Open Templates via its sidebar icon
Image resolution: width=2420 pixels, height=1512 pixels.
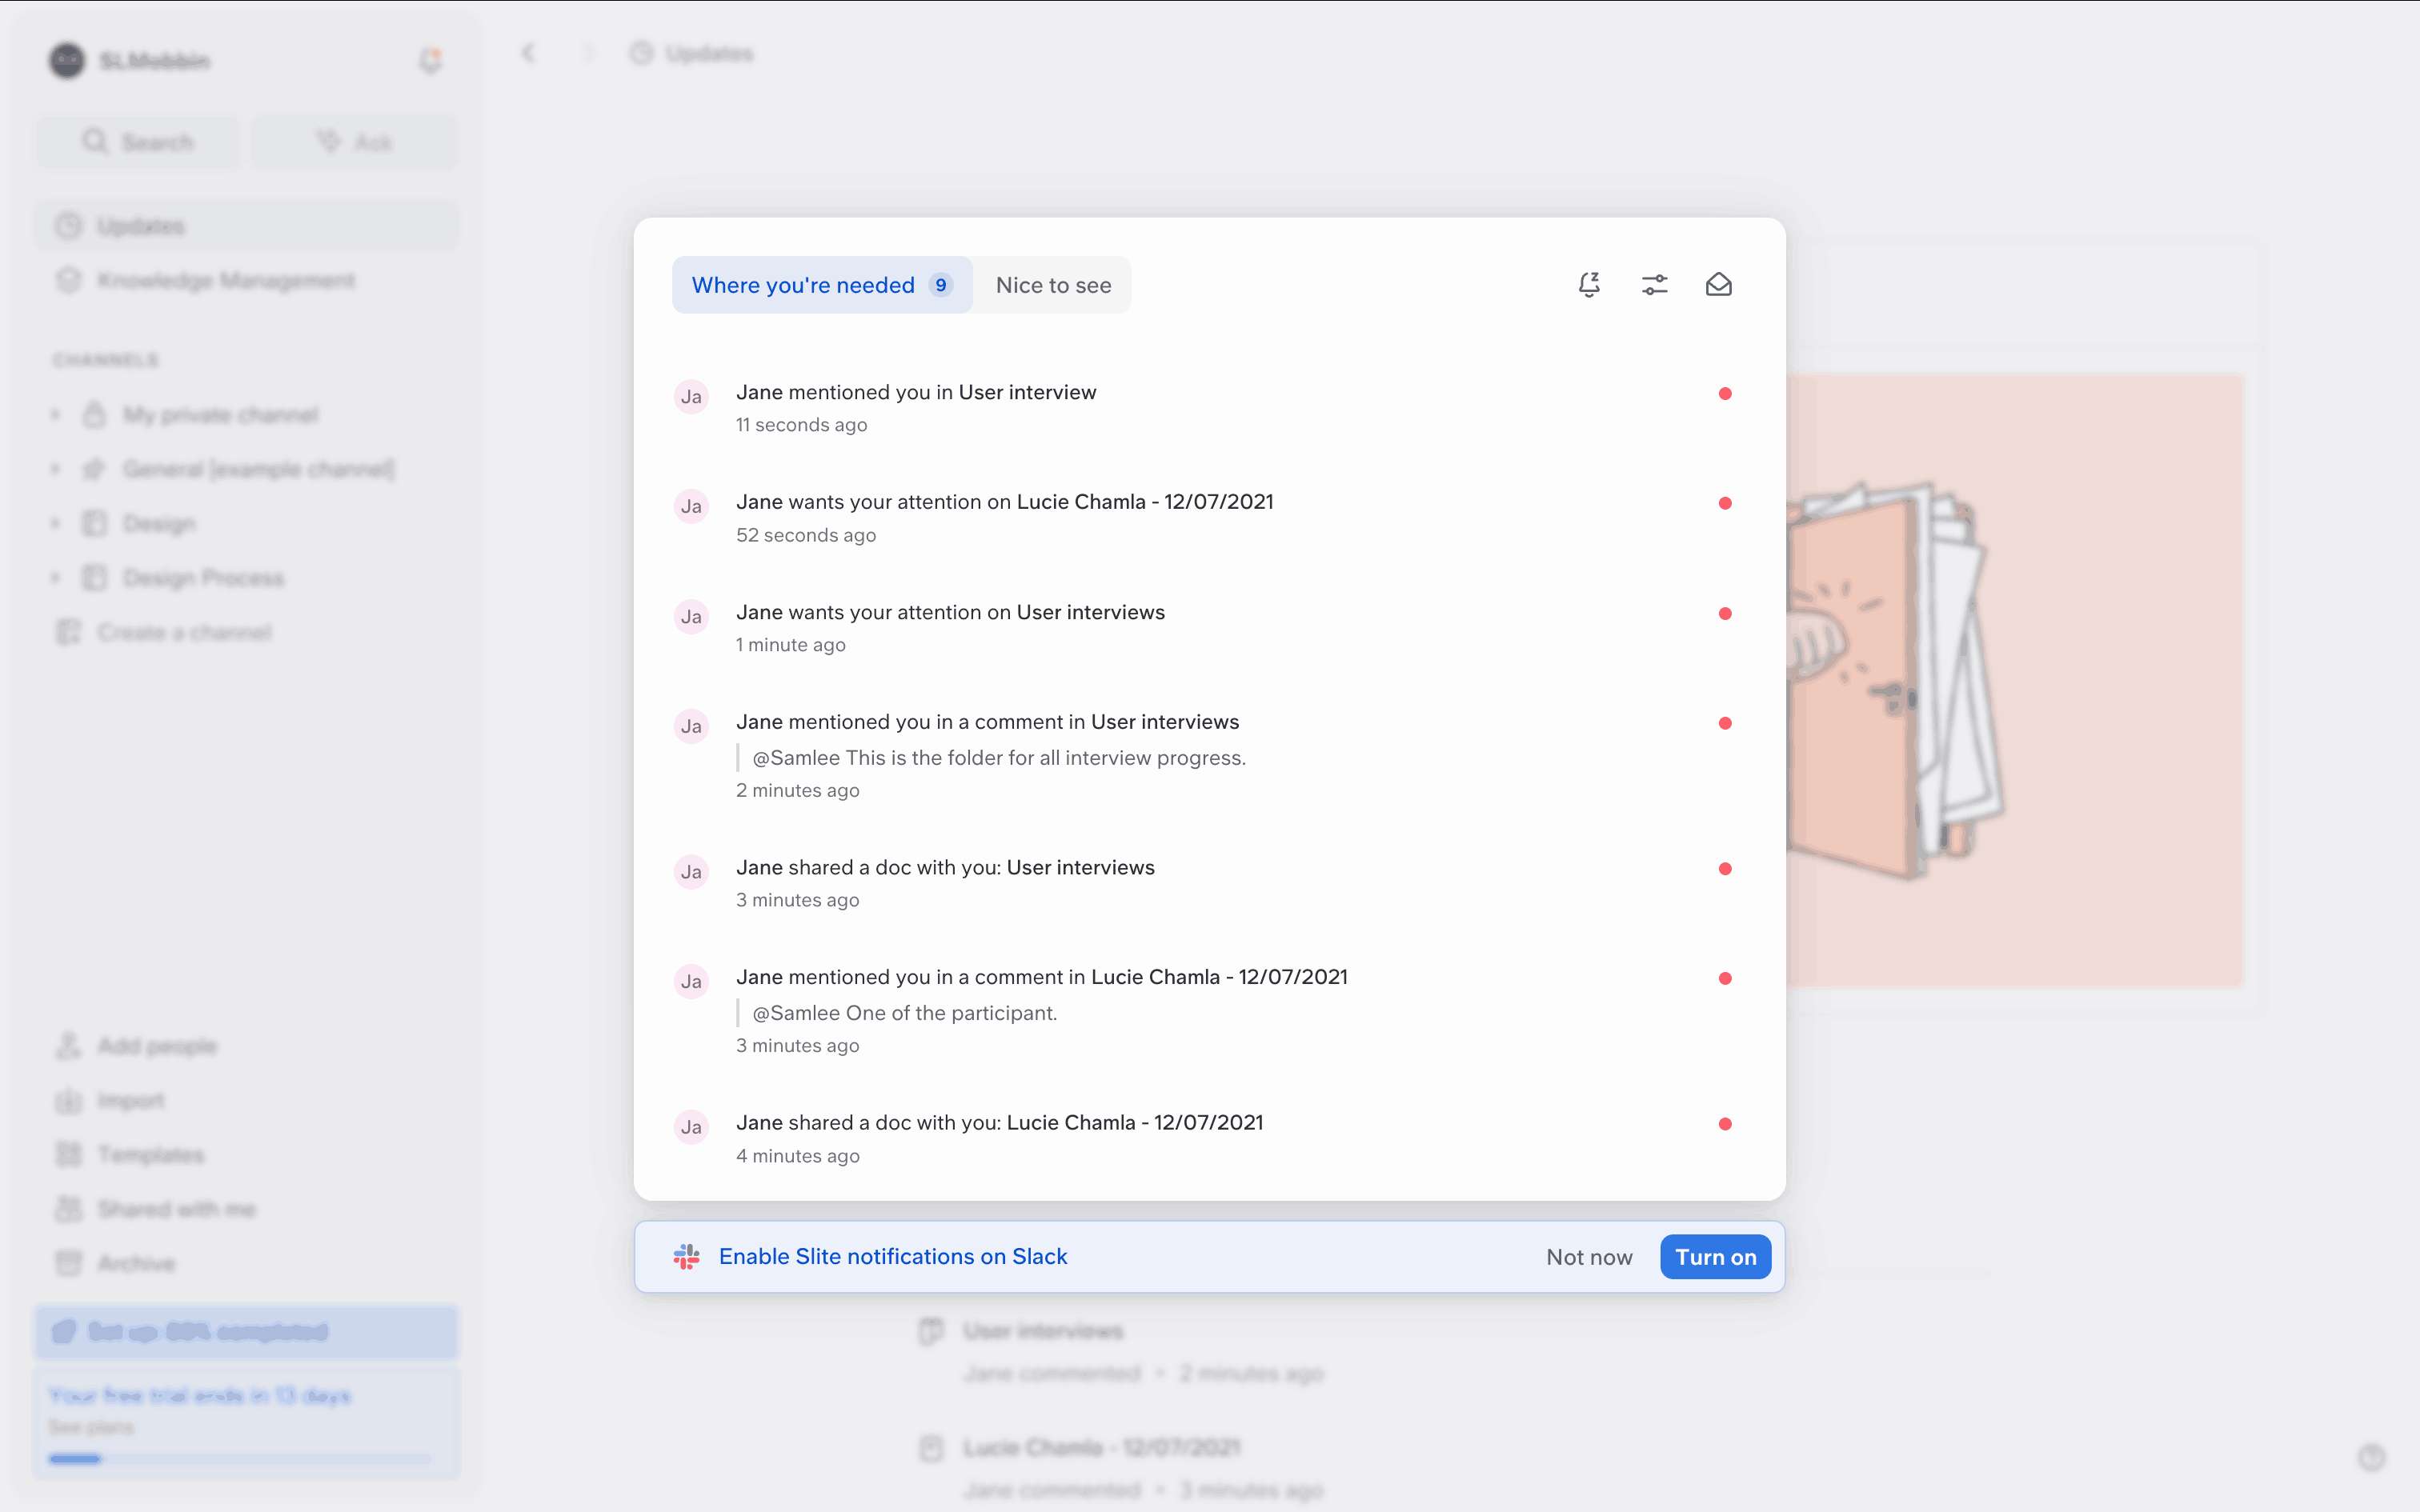67,1154
